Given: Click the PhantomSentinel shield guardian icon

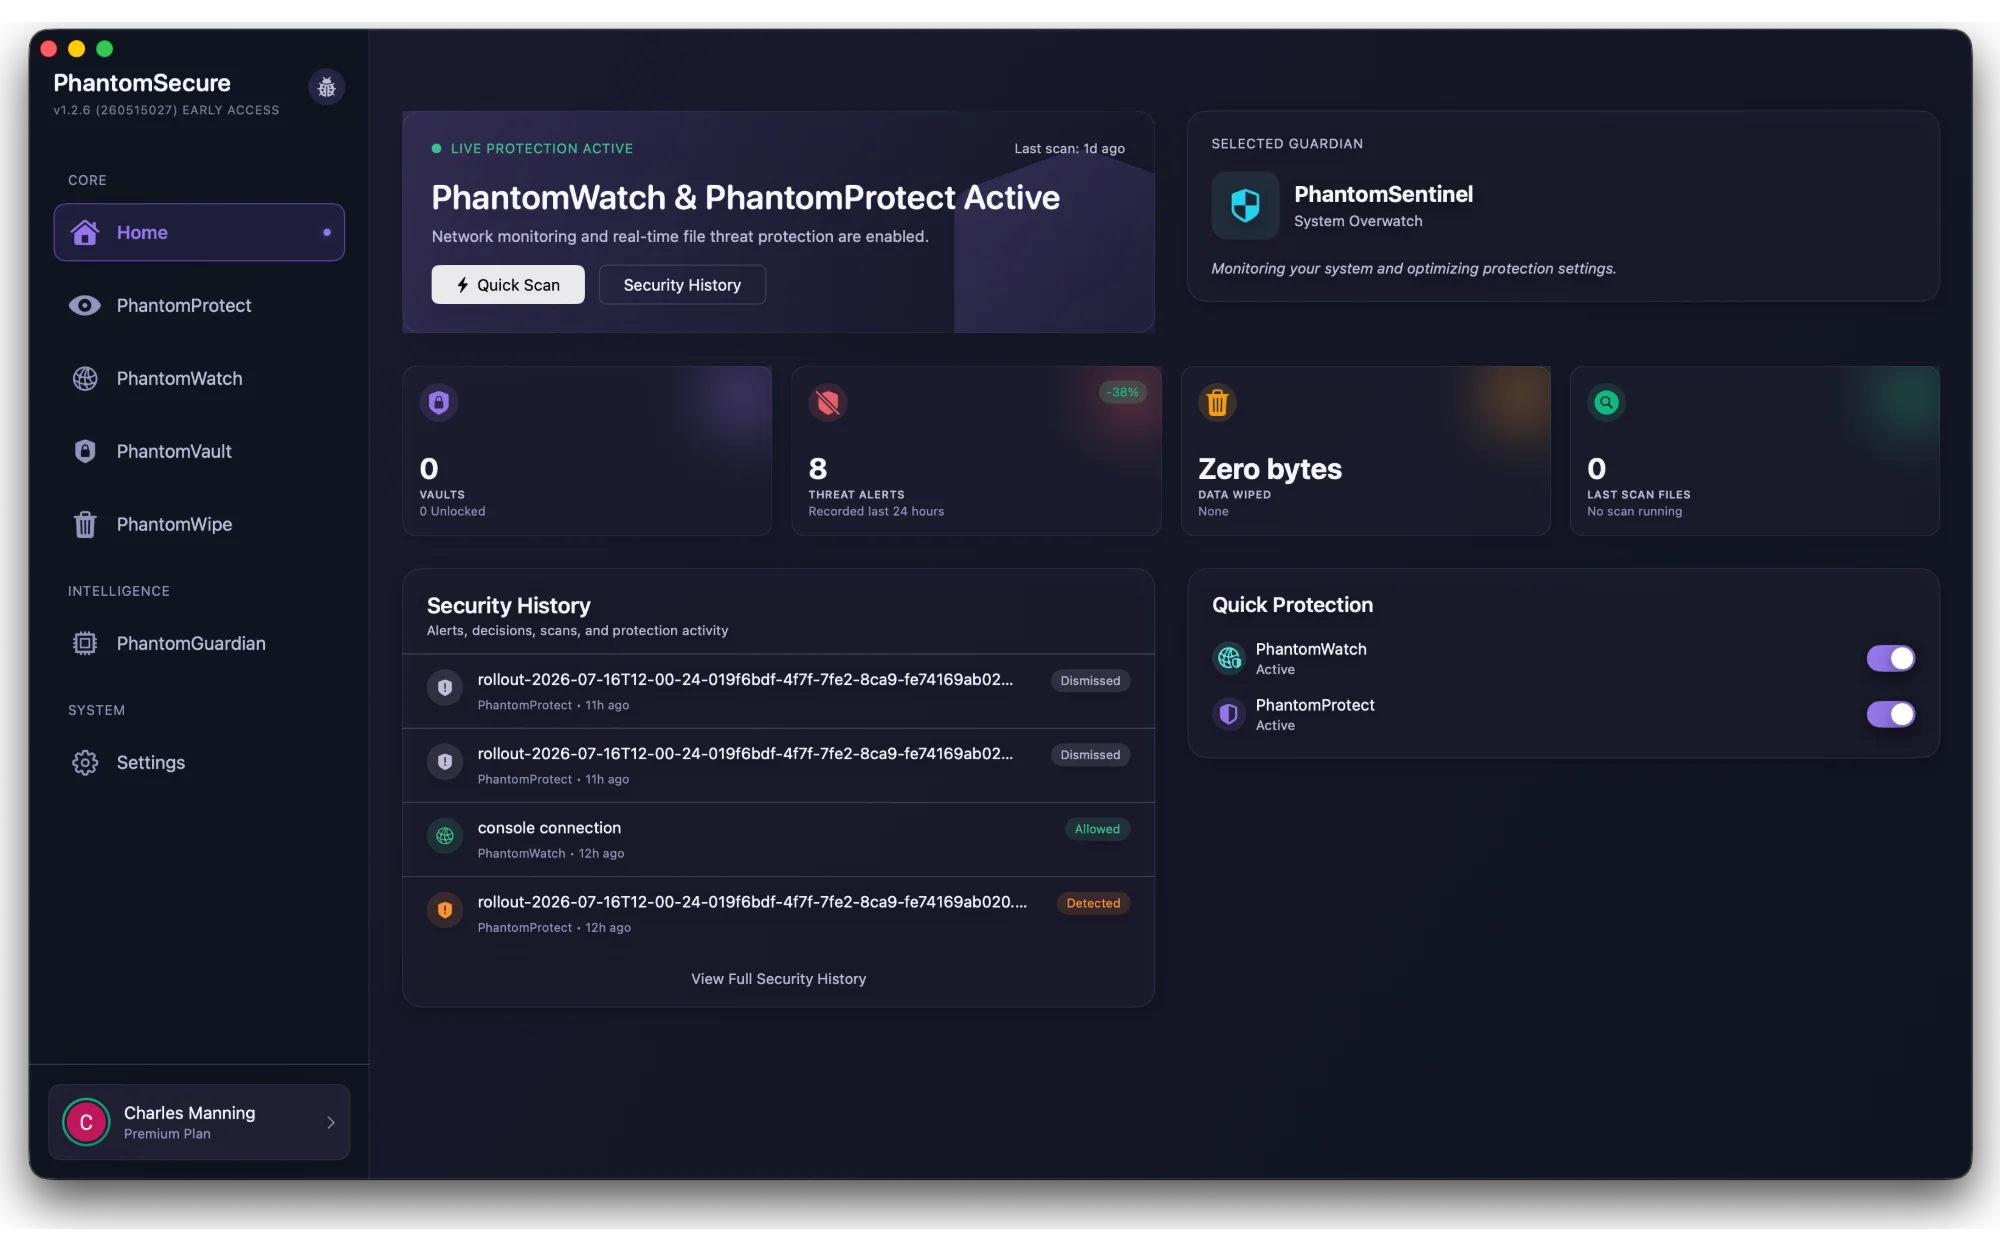Looking at the screenshot, I should point(1245,205).
